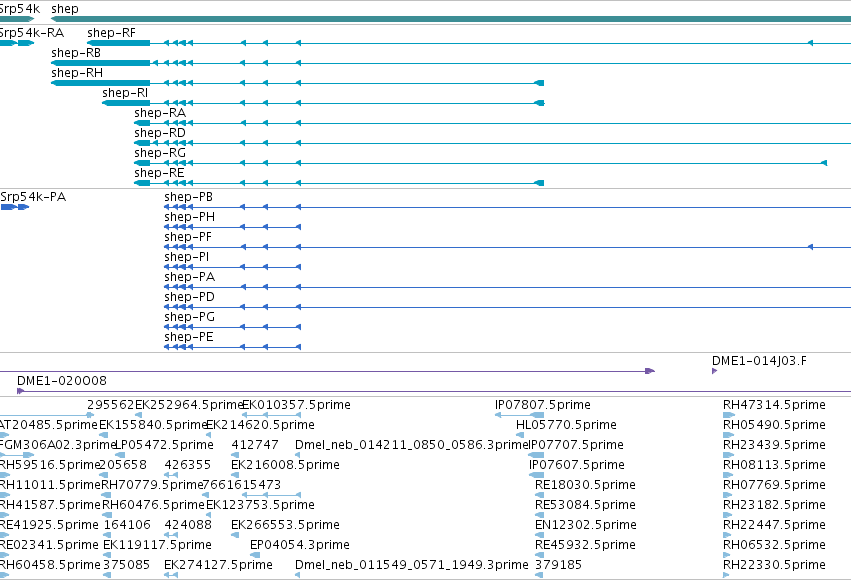851x580 pixels.
Task: Select the long shep gene bar
Action: [450, 19]
